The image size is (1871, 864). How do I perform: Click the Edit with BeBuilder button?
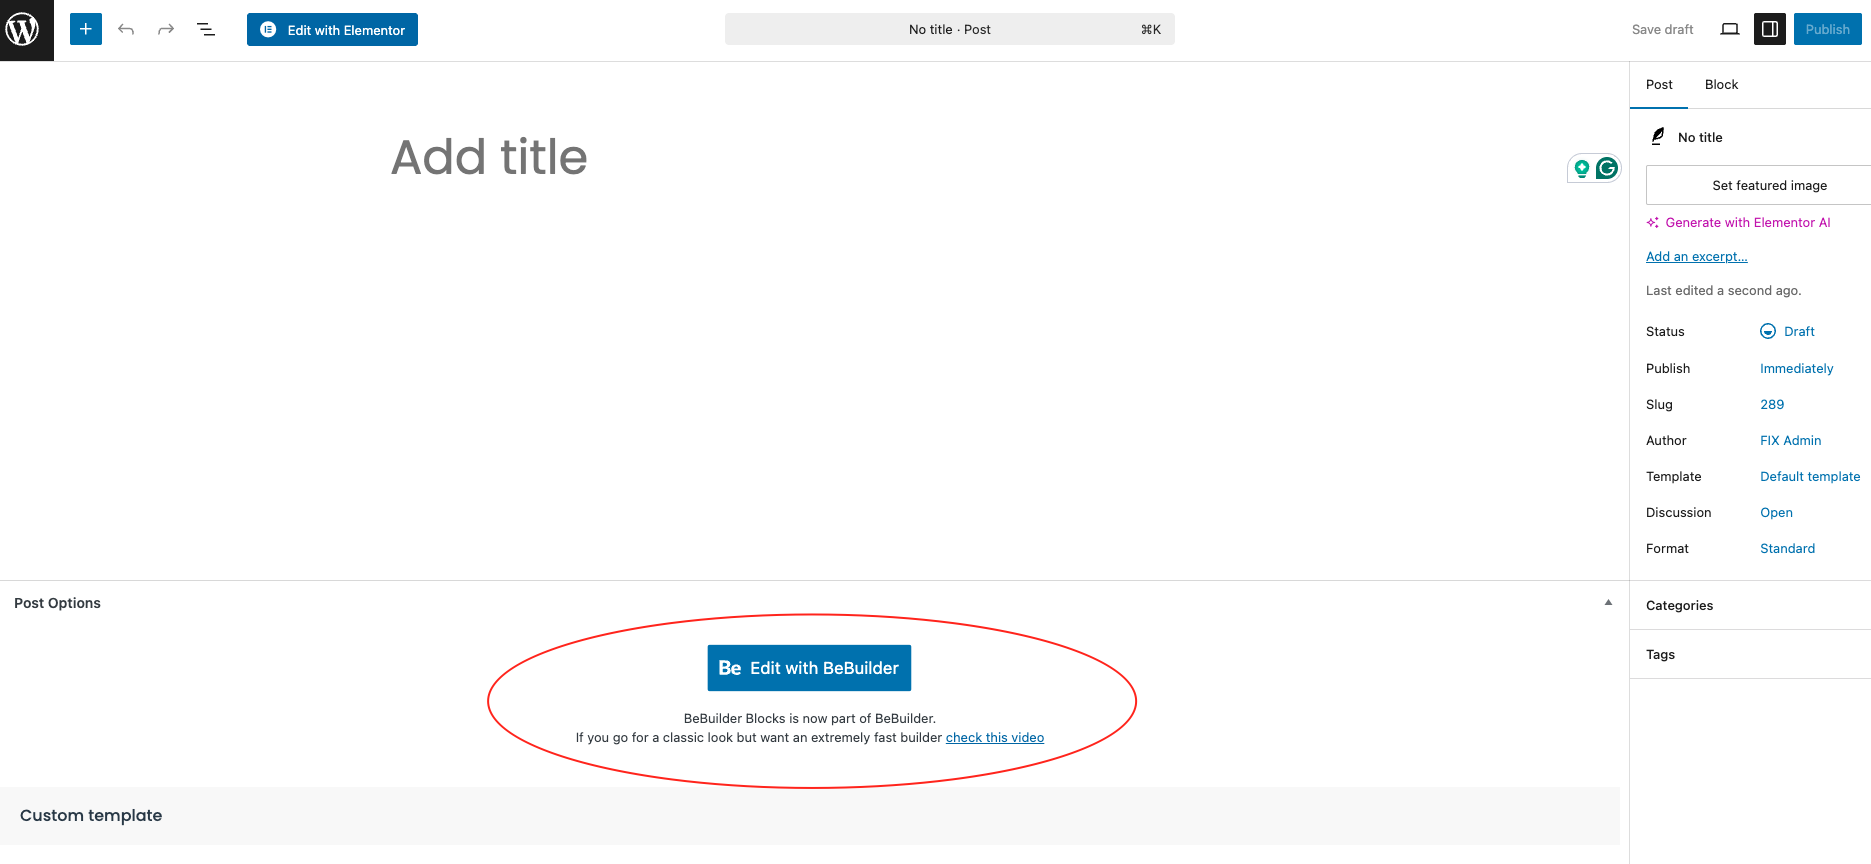pos(809,668)
